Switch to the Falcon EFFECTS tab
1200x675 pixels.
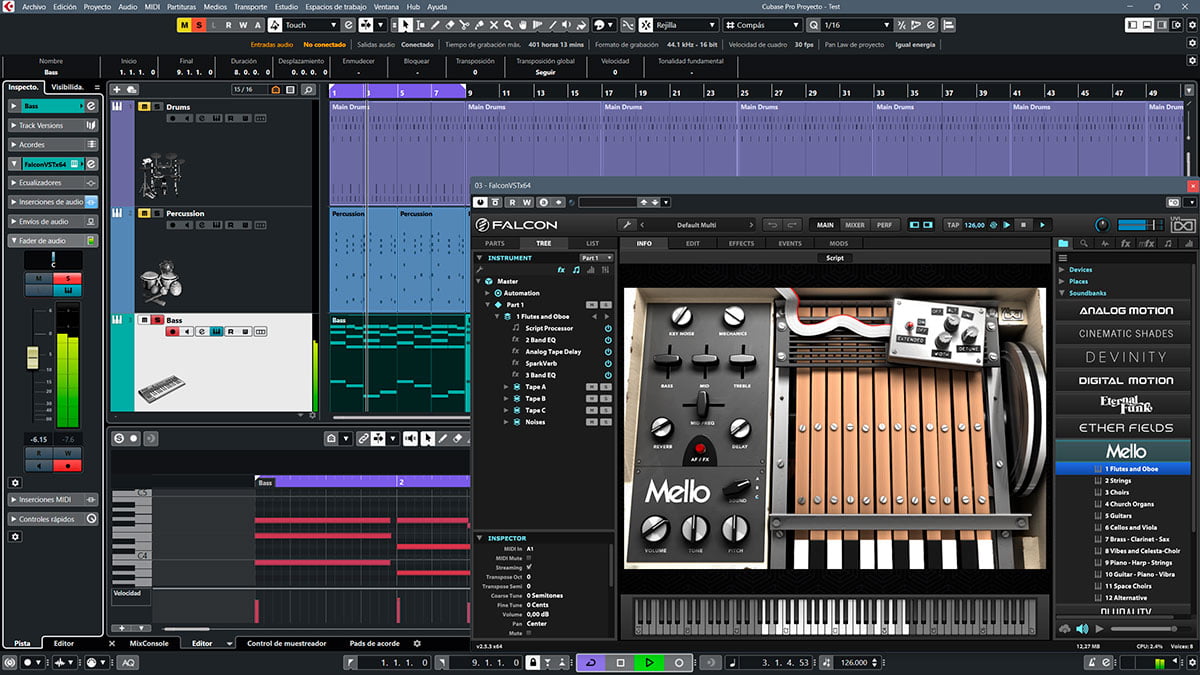click(x=741, y=243)
